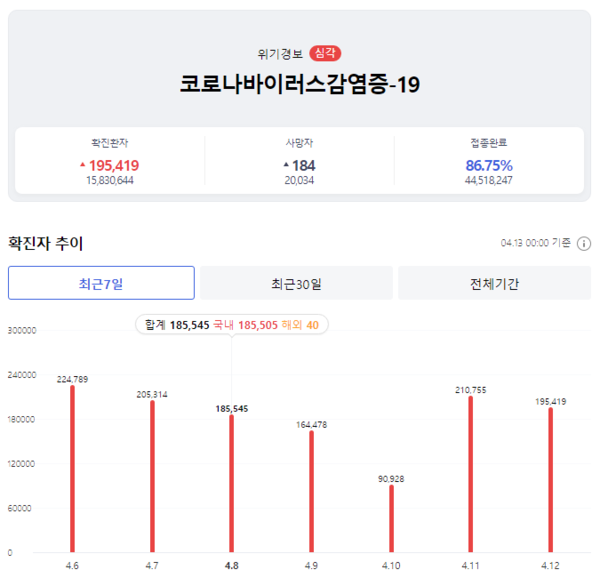Click the cumulative deaths count 20,034
The width and height of the screenshot is (600, 578).
(x=299, y=180)
